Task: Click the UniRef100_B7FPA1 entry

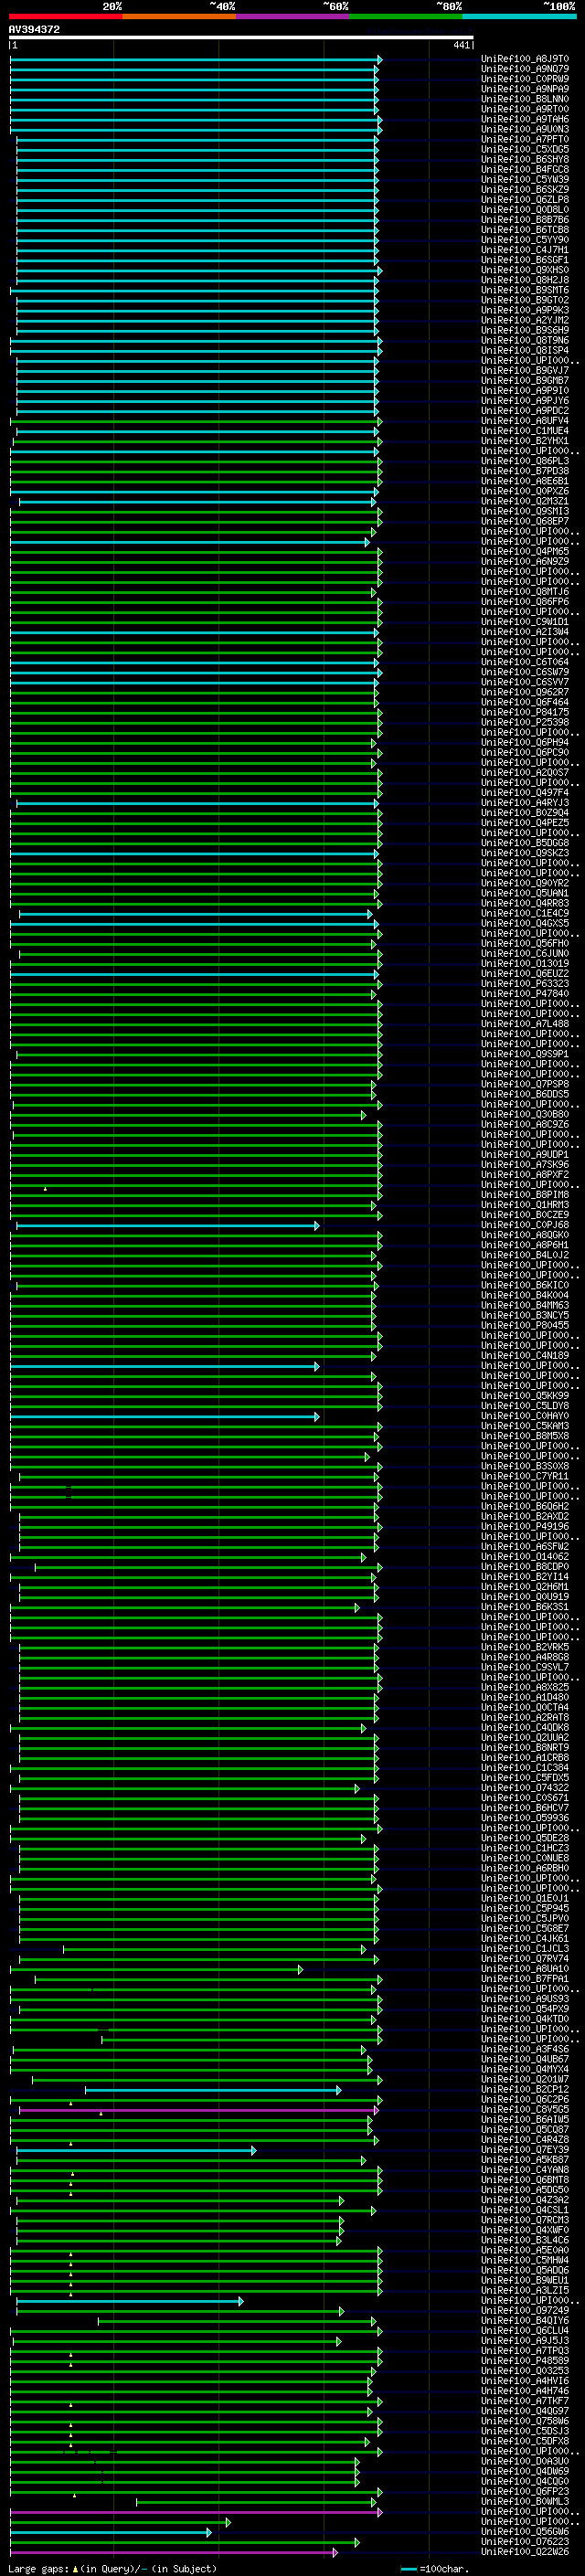Action: (525, 1978)
